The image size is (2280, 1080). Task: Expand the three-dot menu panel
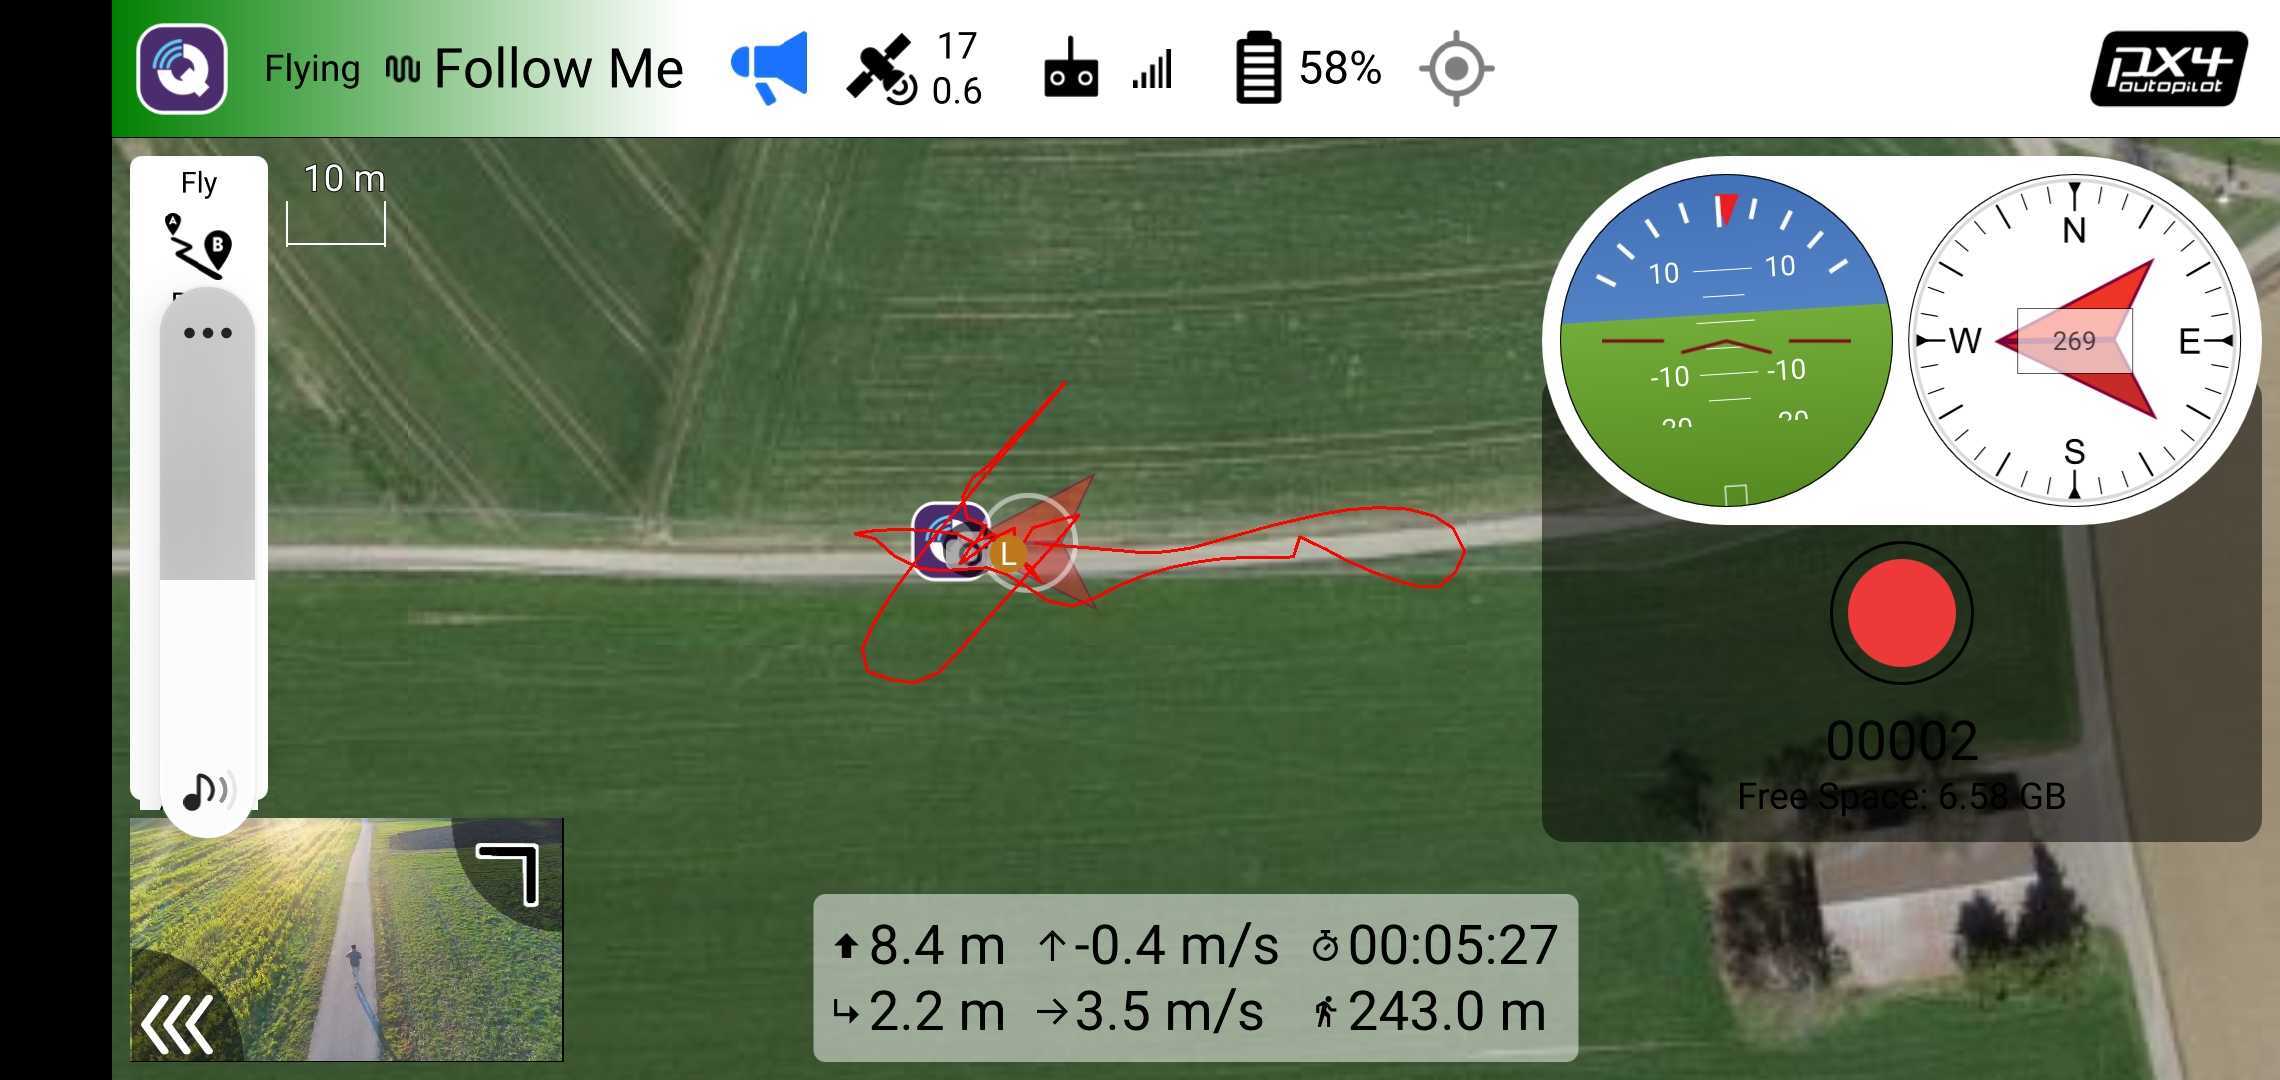click(204, 334)
